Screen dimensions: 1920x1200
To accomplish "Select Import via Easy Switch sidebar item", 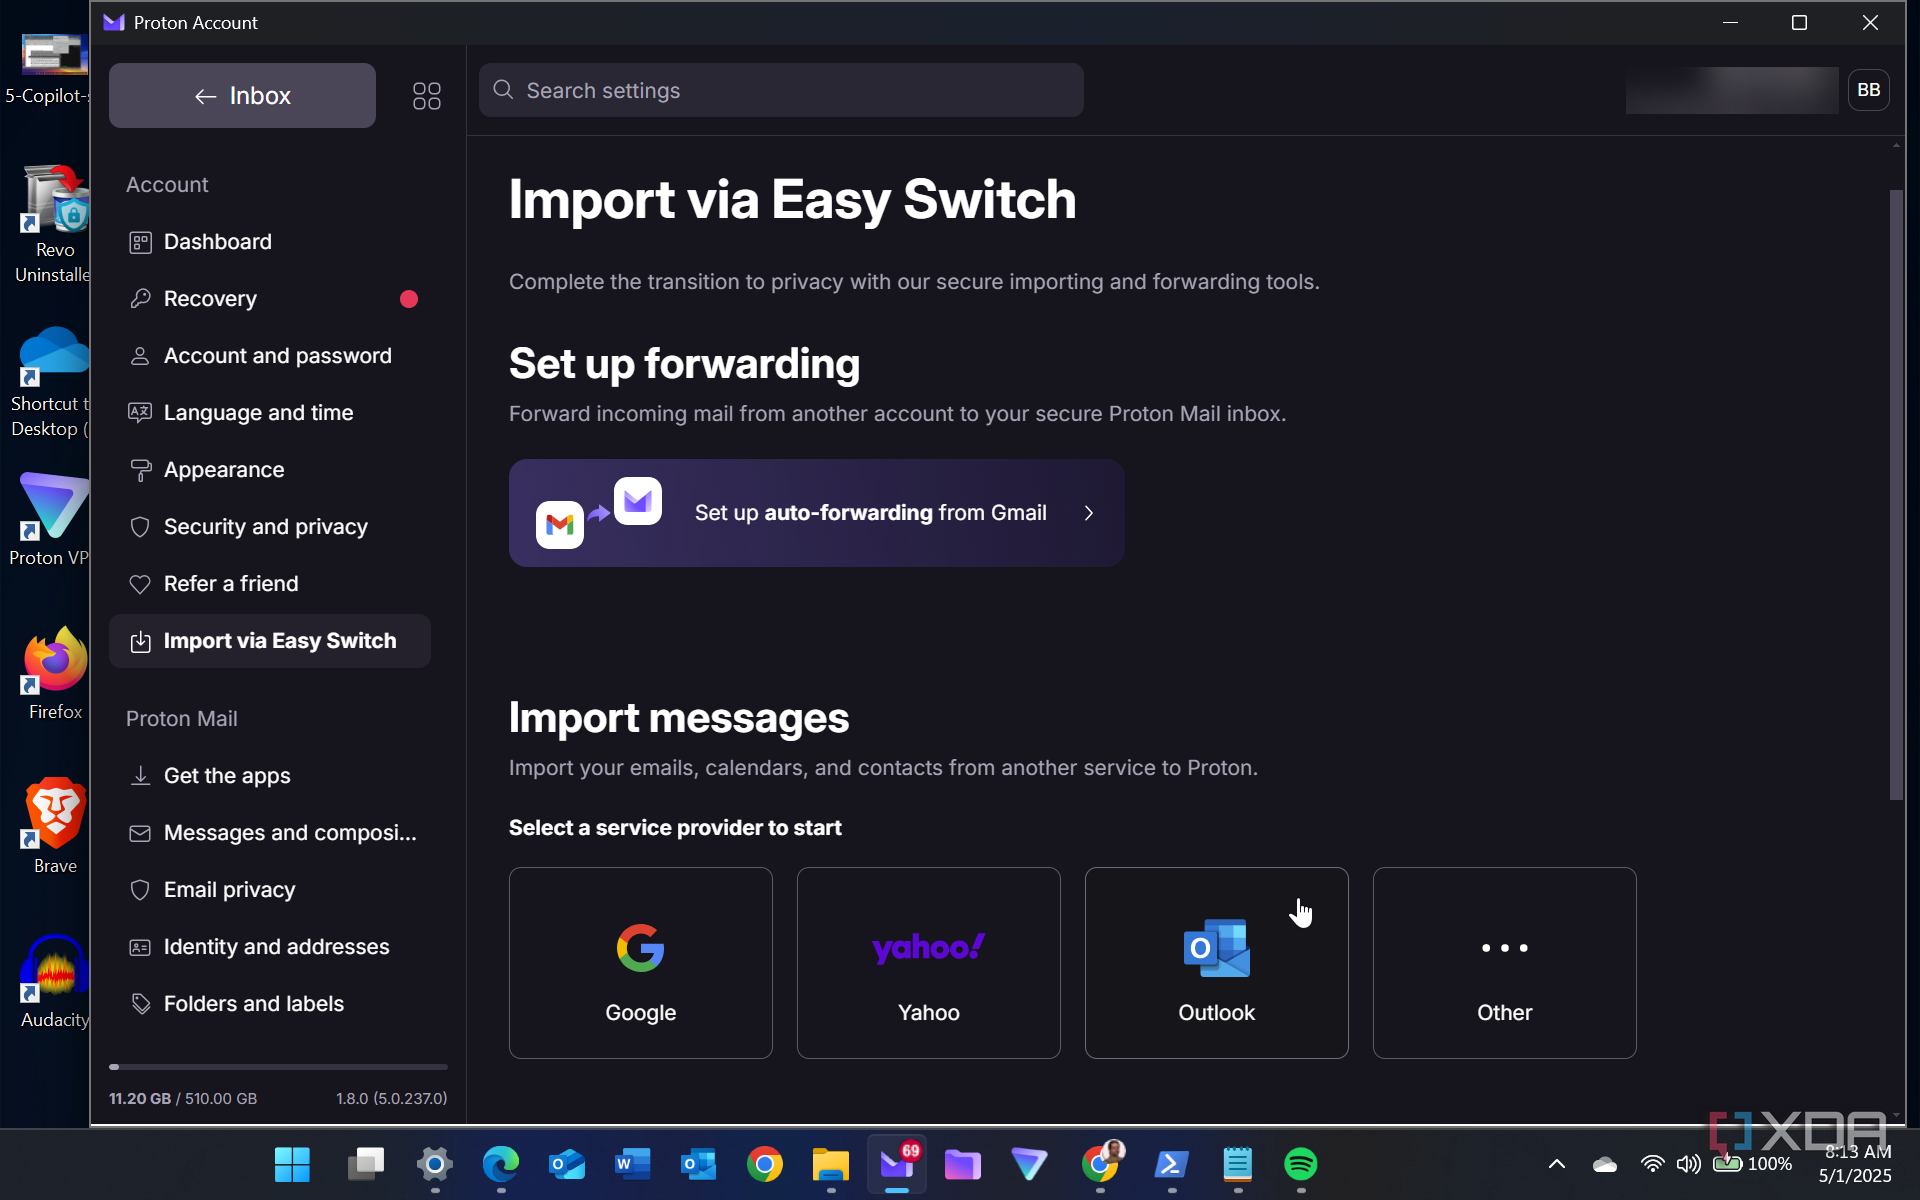I will [270, 641].
